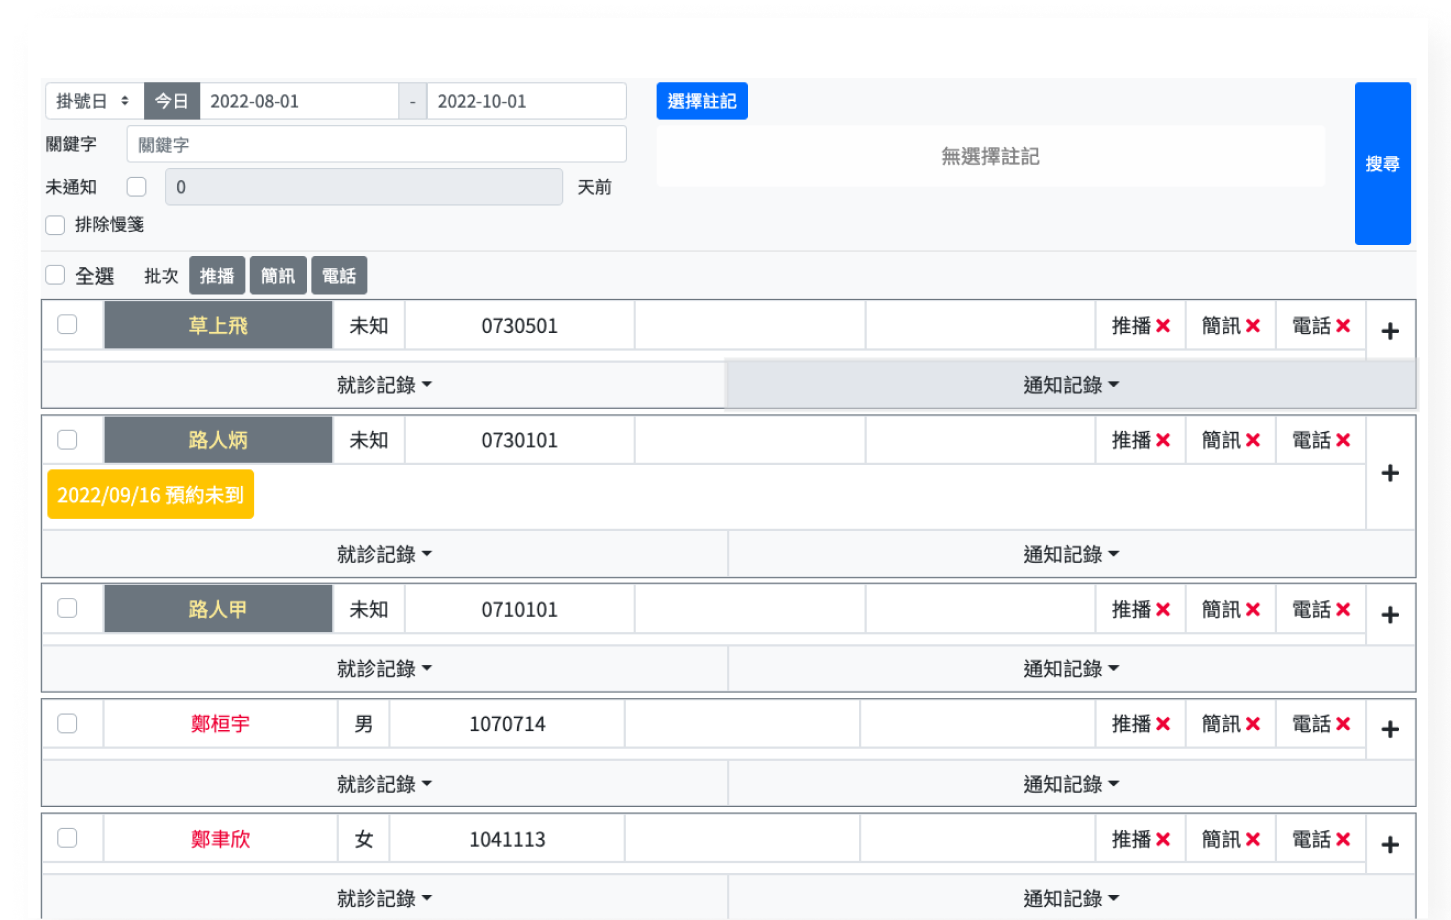Expand 就診記錄 for 草上飛
This screenshot has height=920, width=1451.
pyautogui.click(x=384, y=385)
